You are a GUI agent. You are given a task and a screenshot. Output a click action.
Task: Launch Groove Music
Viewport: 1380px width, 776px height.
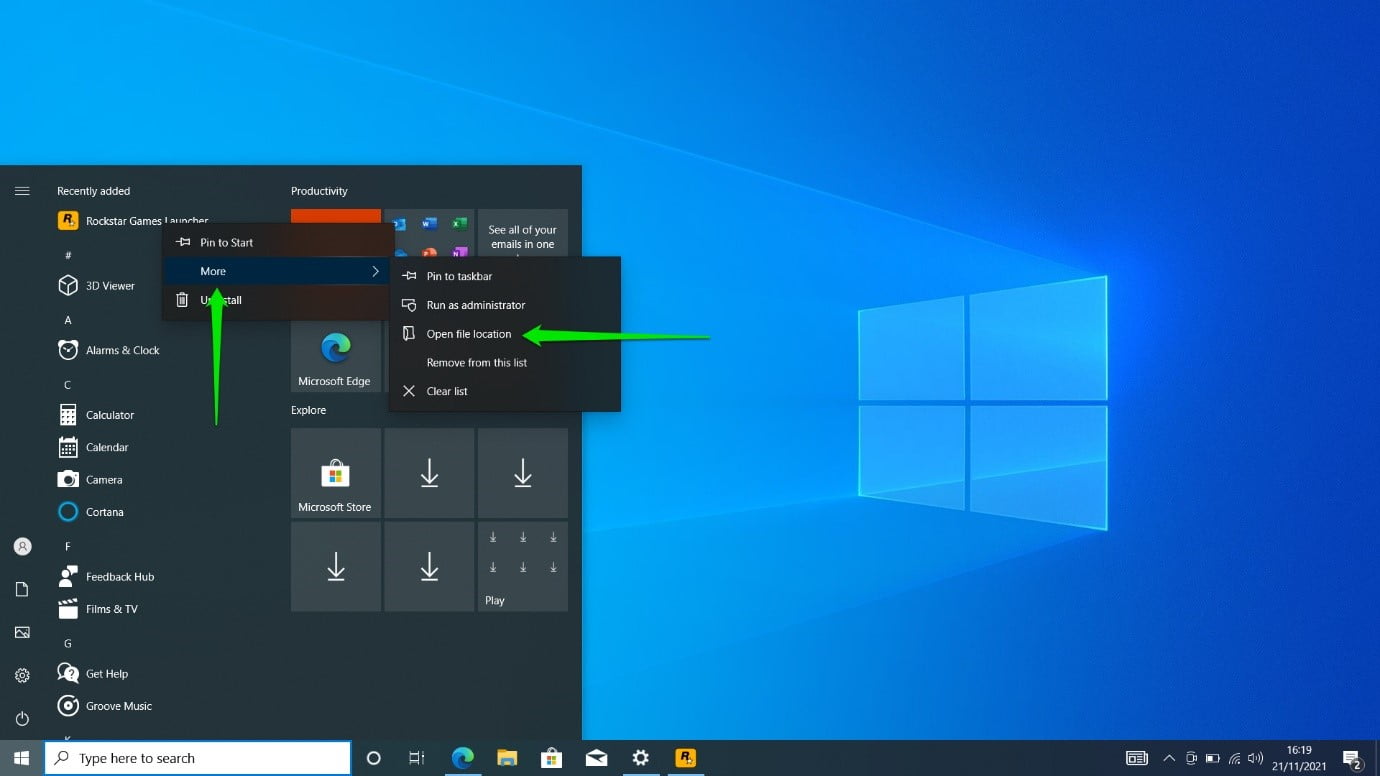pyautogui.click(x=118, y=705)
